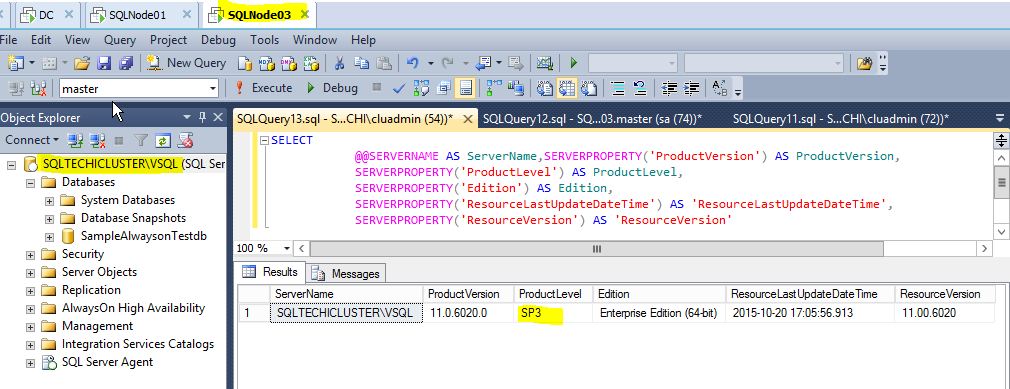Viewport: 1010px width, 389px height.
Task: Switch to the Messages tab
Action: (347, 274)
